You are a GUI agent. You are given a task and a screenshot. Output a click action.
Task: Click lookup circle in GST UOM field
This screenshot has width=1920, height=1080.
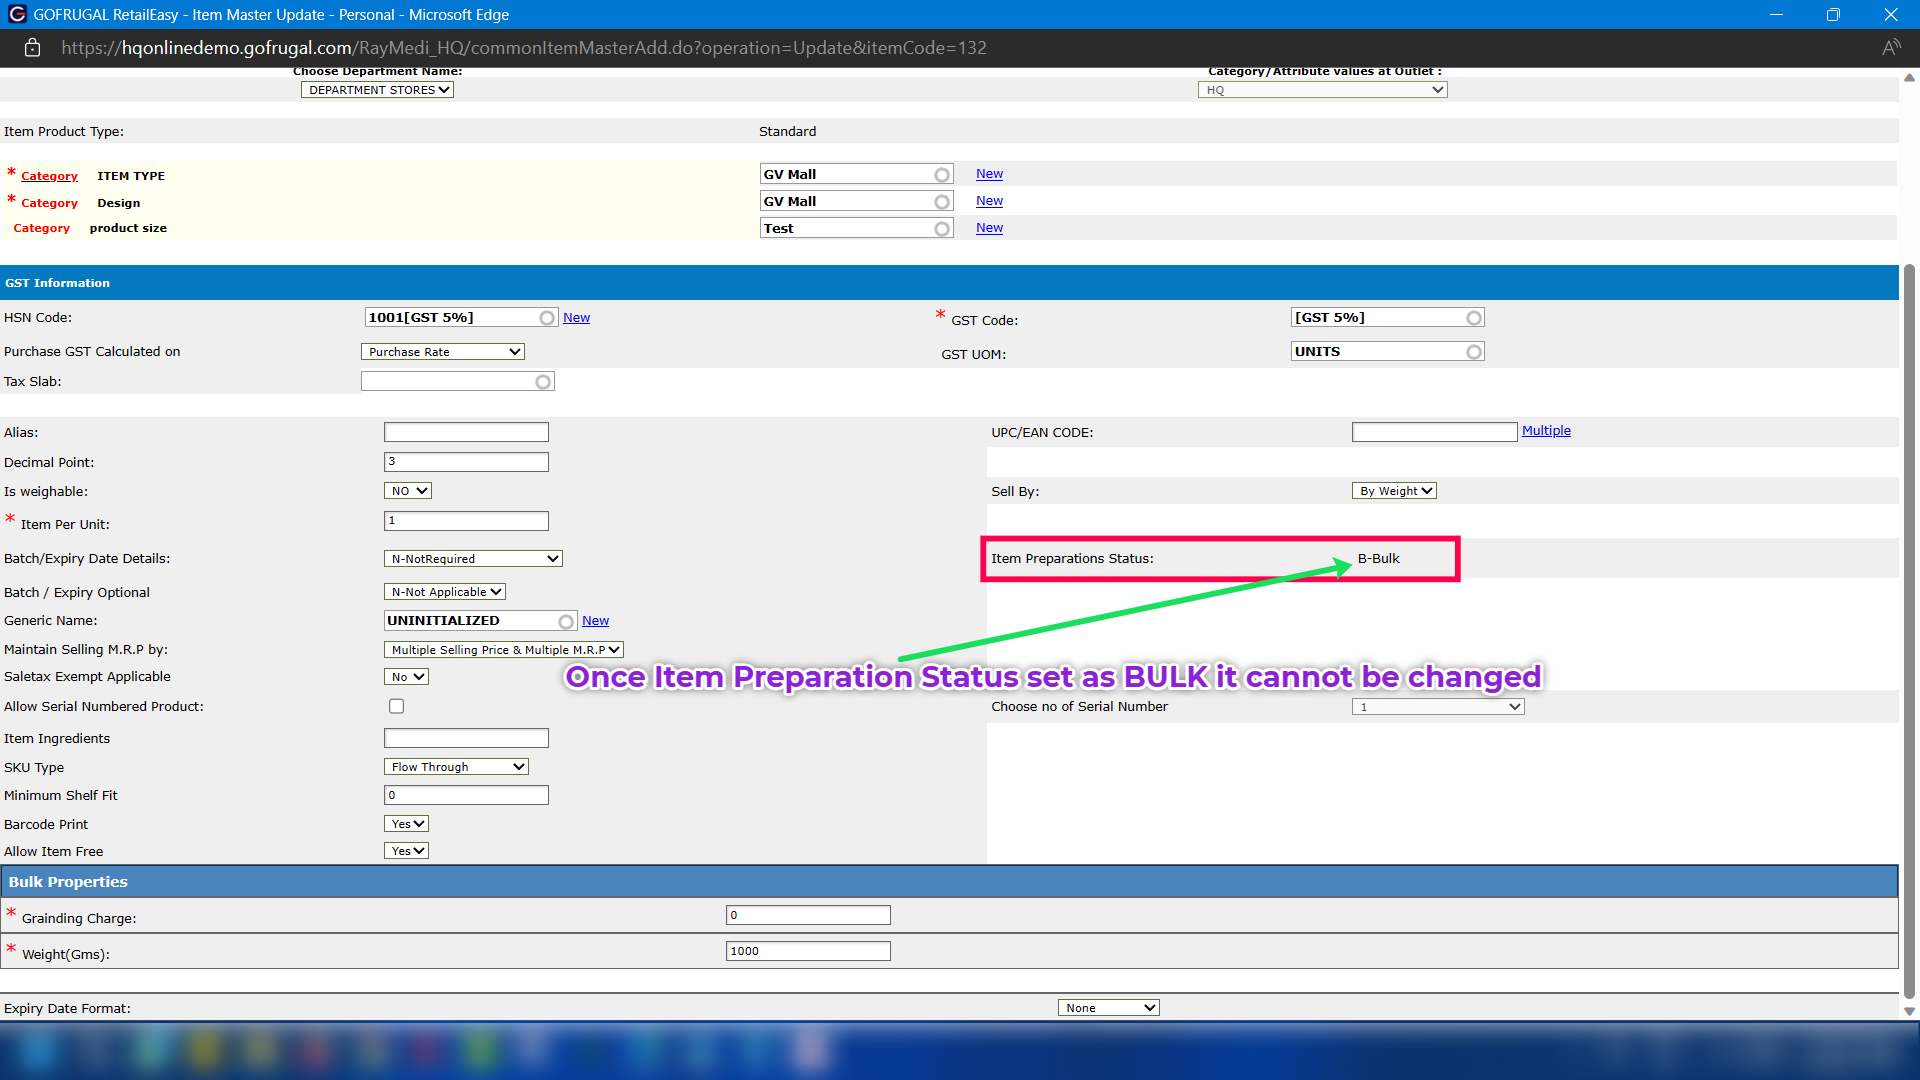[1474, 352]
